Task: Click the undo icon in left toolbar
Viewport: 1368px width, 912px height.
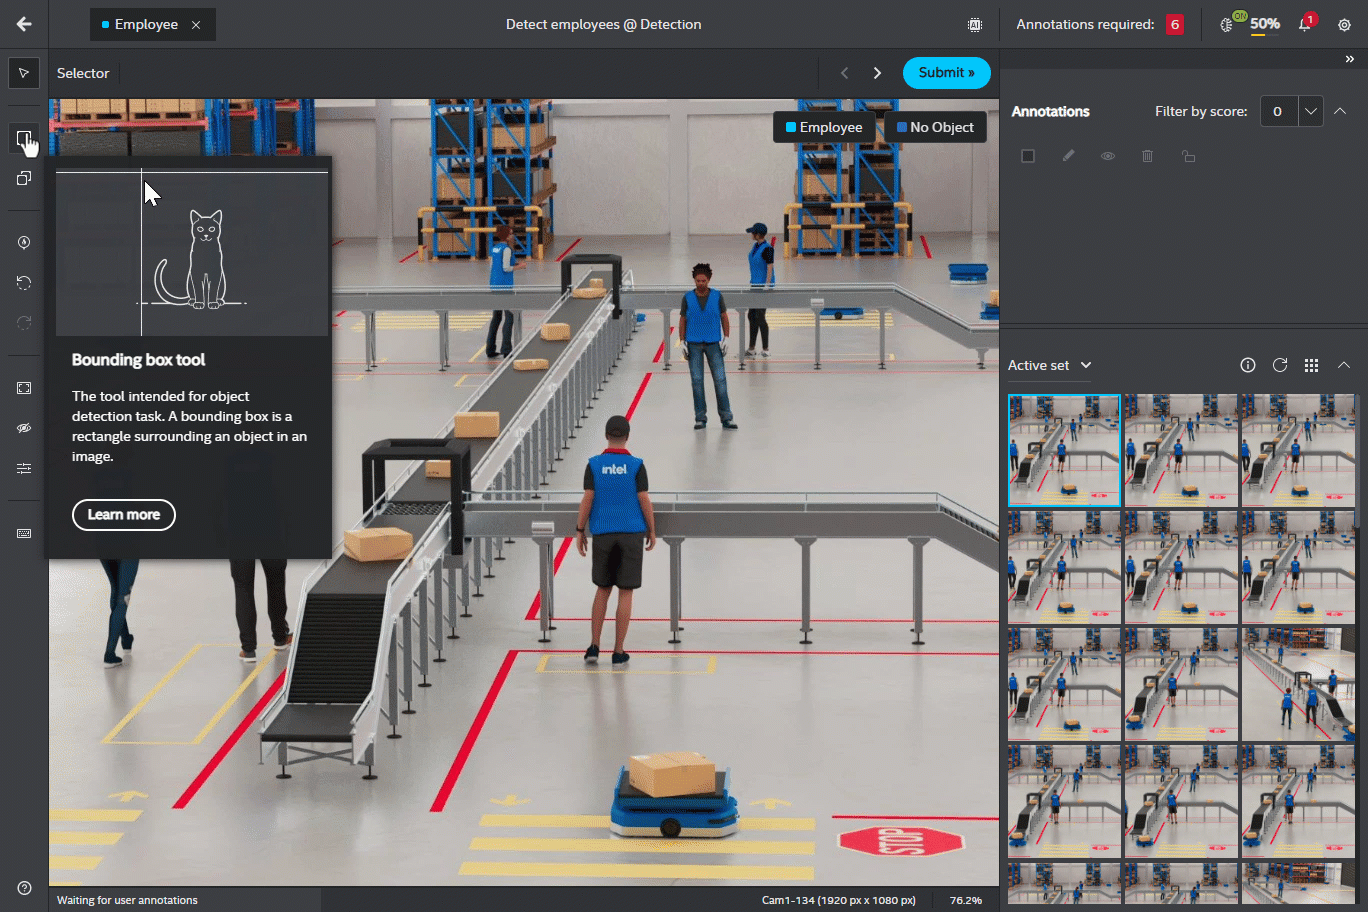Action: [24, 283]
